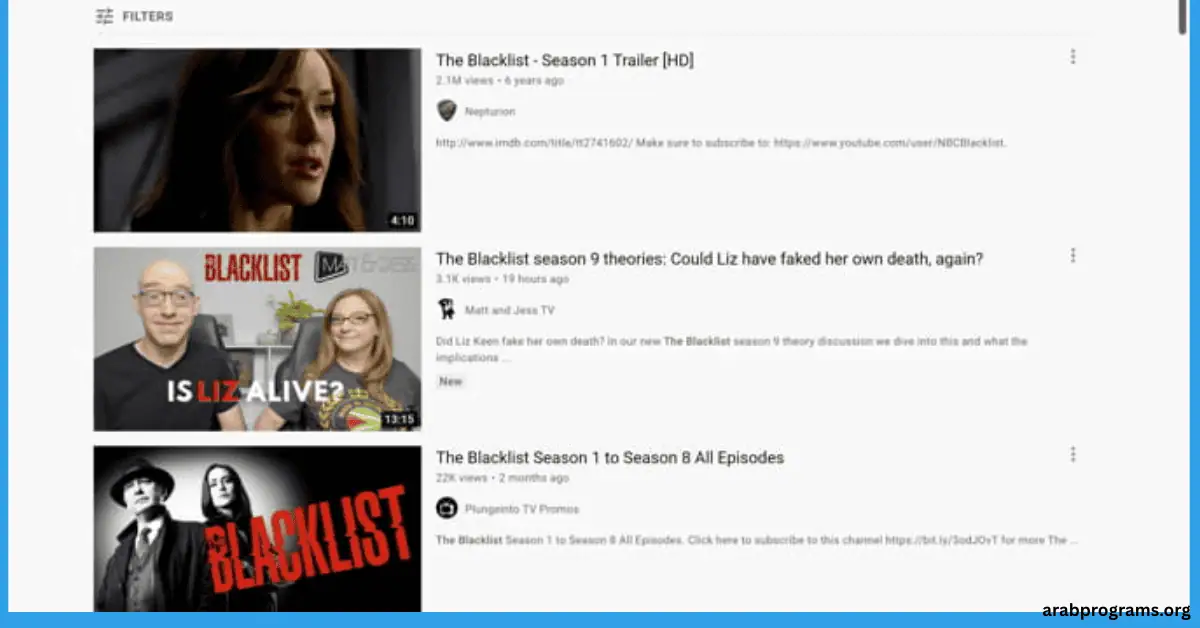Image resolution: width=1200 pixels, height=628 pixels.
Task: Visit the Plungeinto TV Promos channel name
Action: tap(522, 510)
